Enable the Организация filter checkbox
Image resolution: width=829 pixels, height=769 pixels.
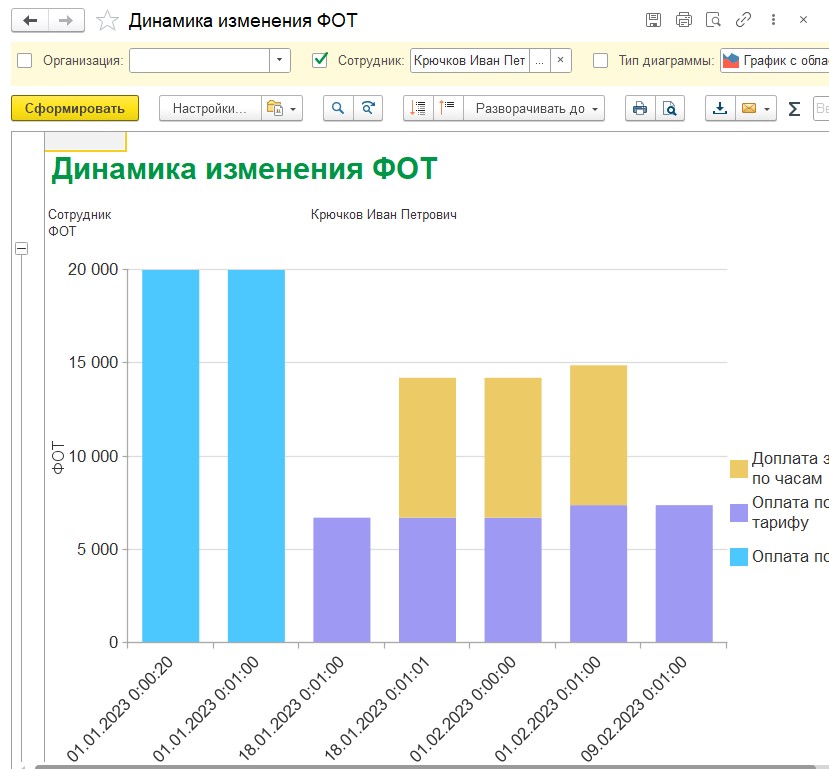click(x=24, y=60)
